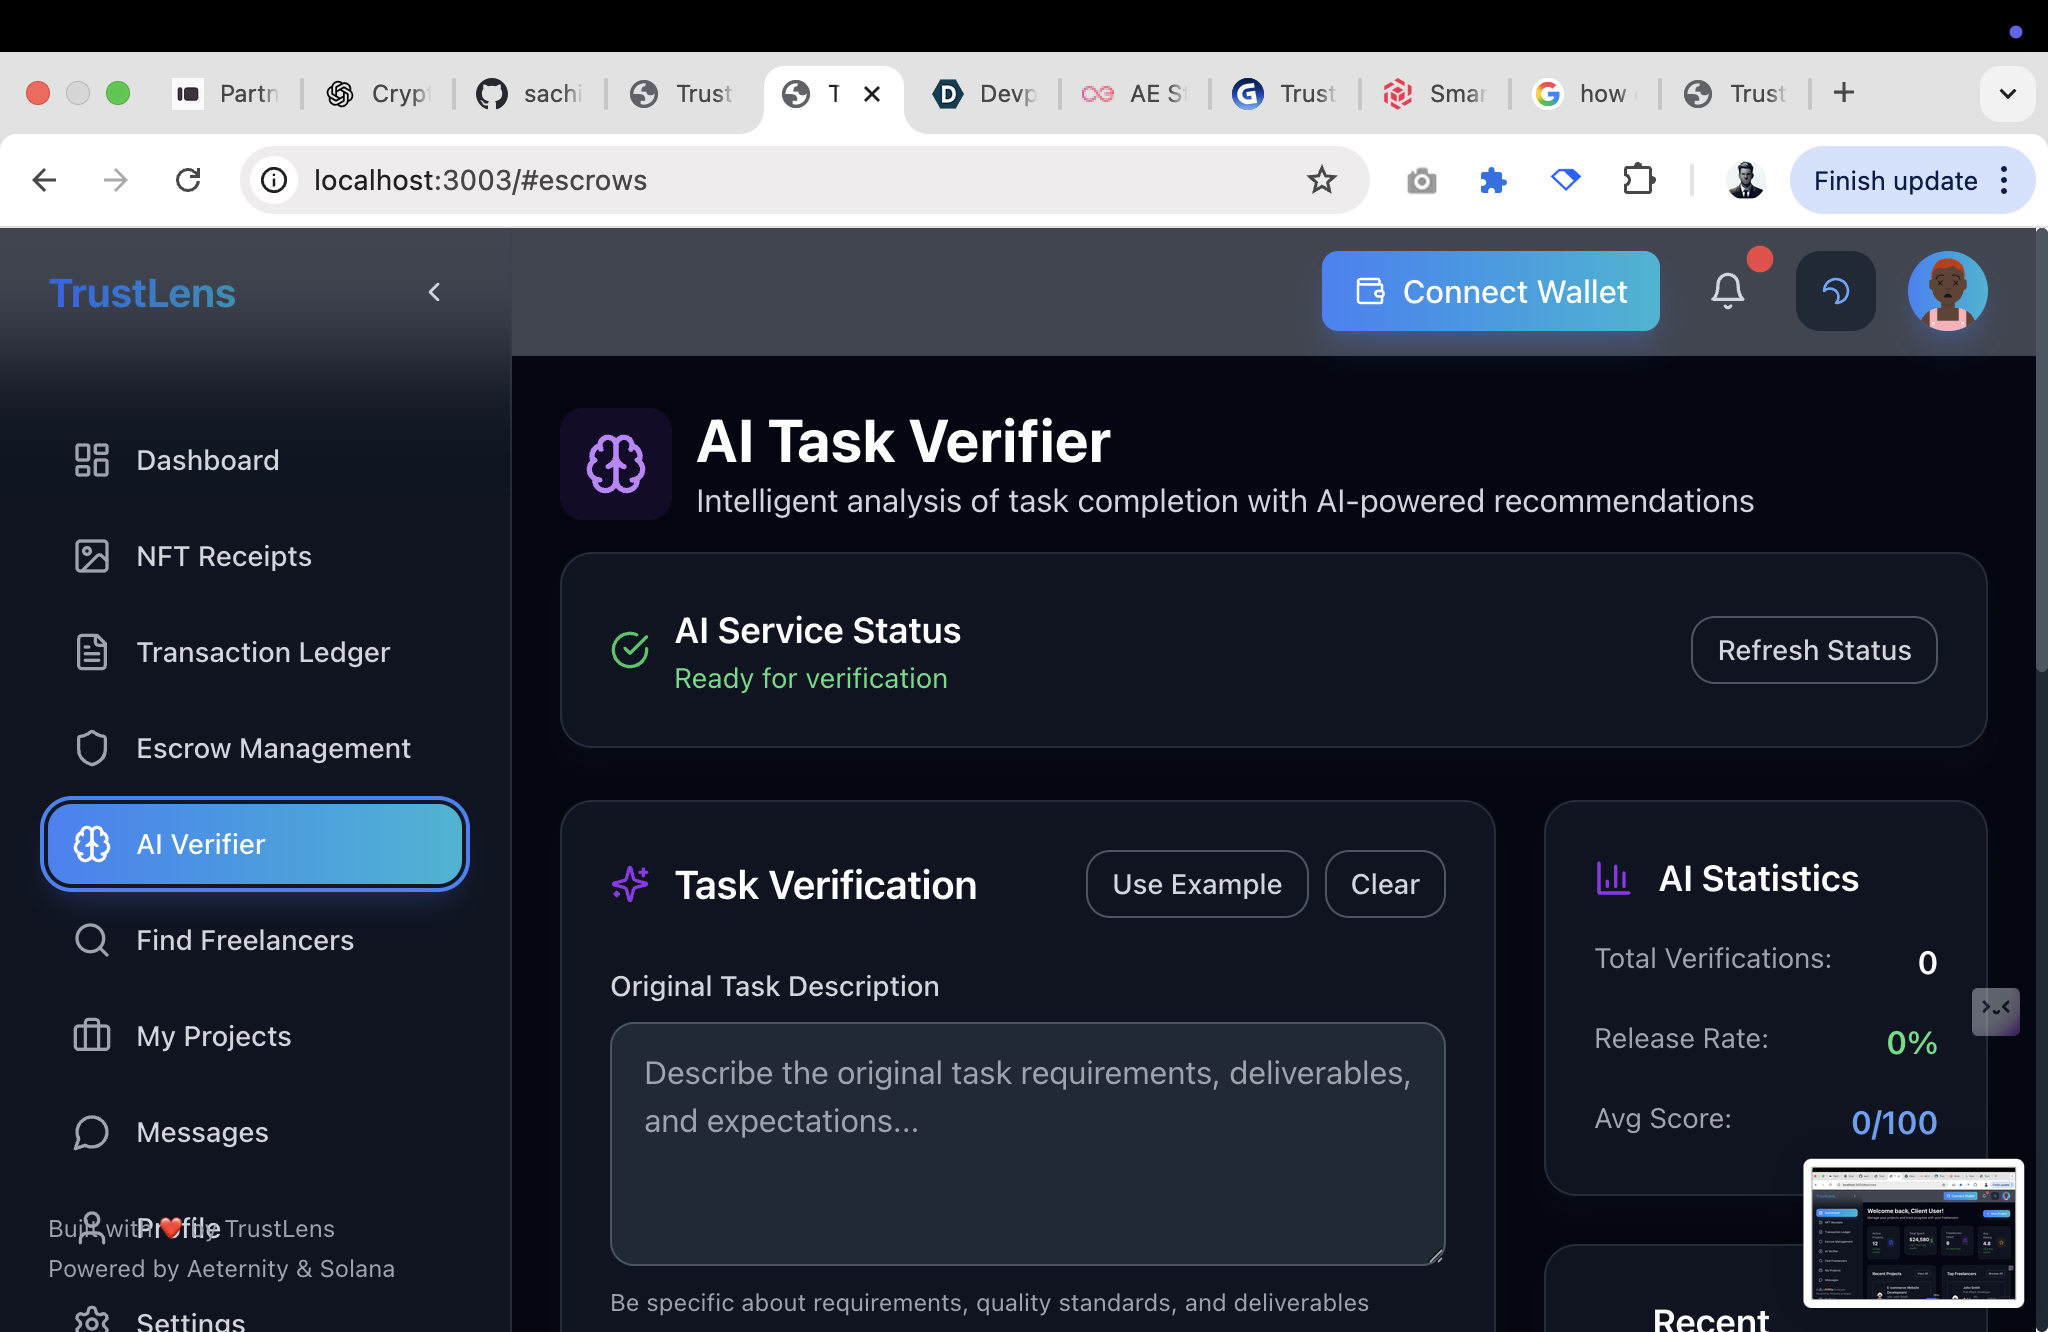Click the refresh spinner icon in header

1835,291
